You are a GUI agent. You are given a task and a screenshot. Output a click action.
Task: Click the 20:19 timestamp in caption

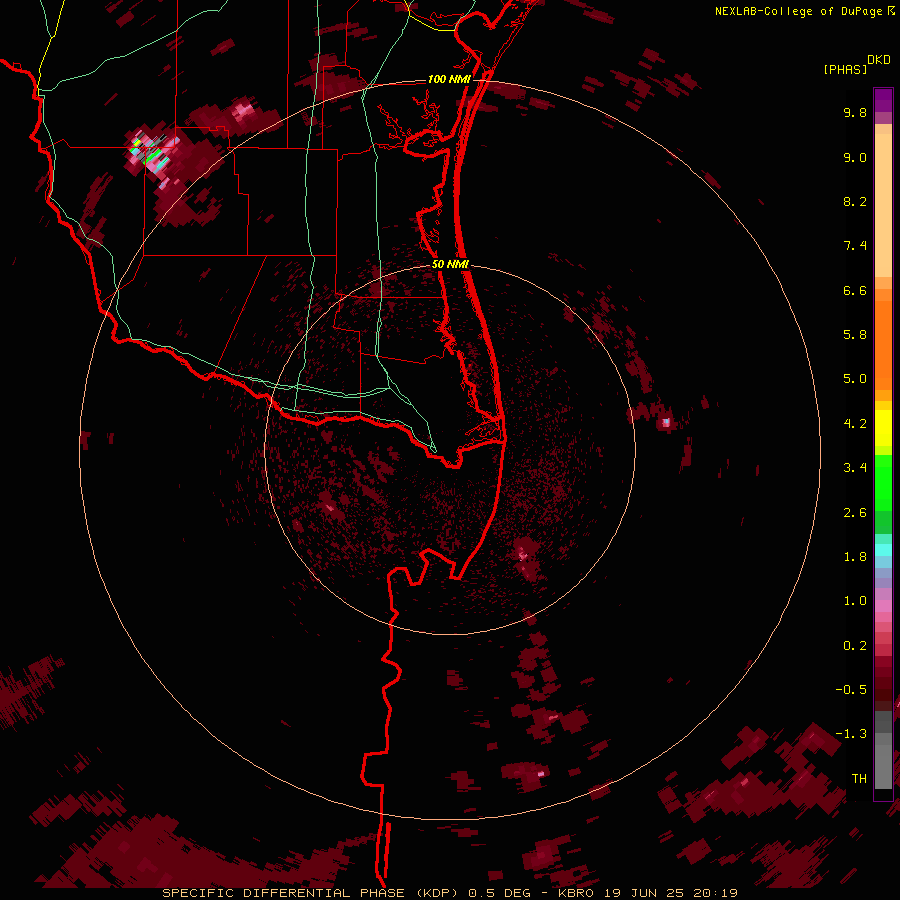point(714,893)
